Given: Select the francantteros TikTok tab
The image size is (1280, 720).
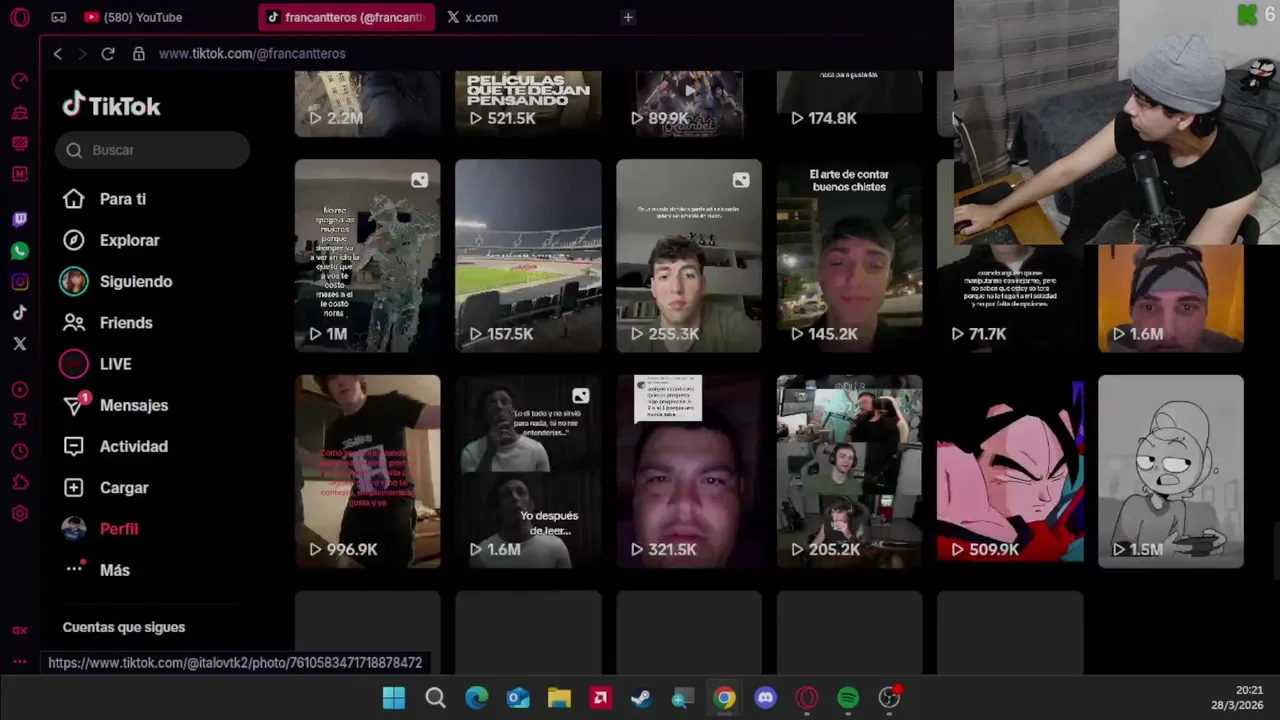Looking at the screenshot, I should (x=346, y=17).
